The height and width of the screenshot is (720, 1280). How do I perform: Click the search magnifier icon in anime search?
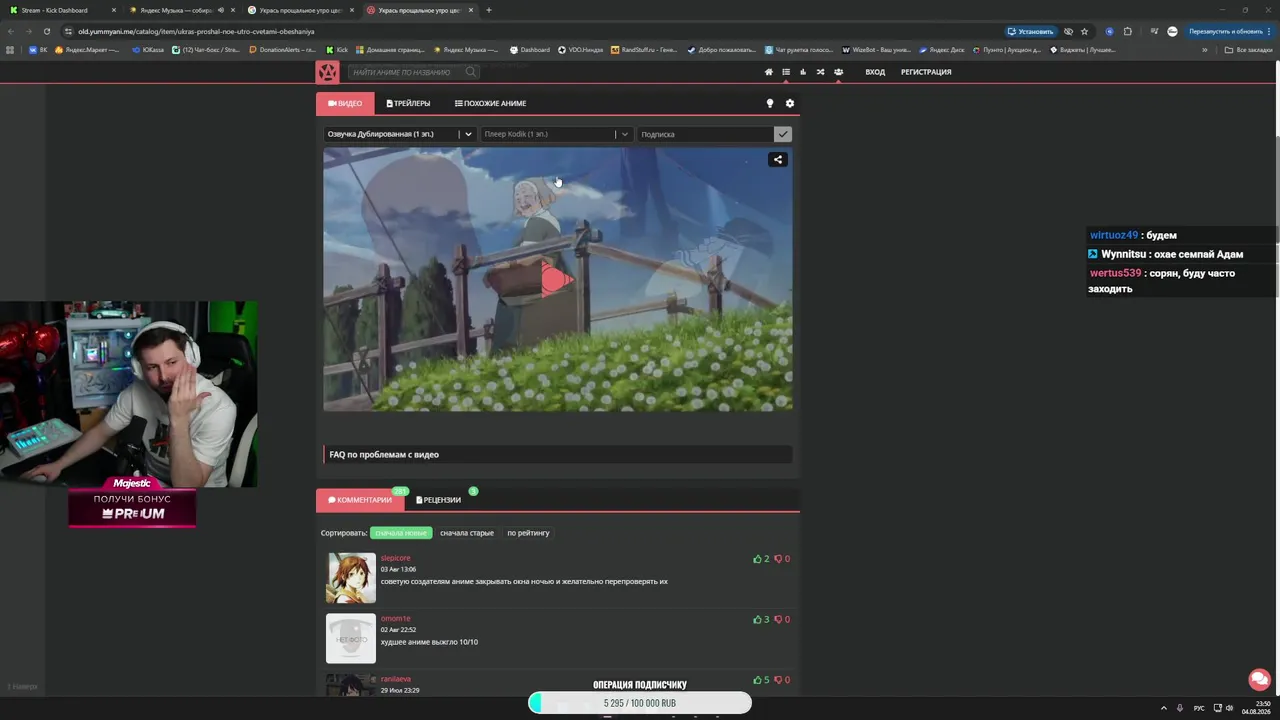click(x=470, y=72)
